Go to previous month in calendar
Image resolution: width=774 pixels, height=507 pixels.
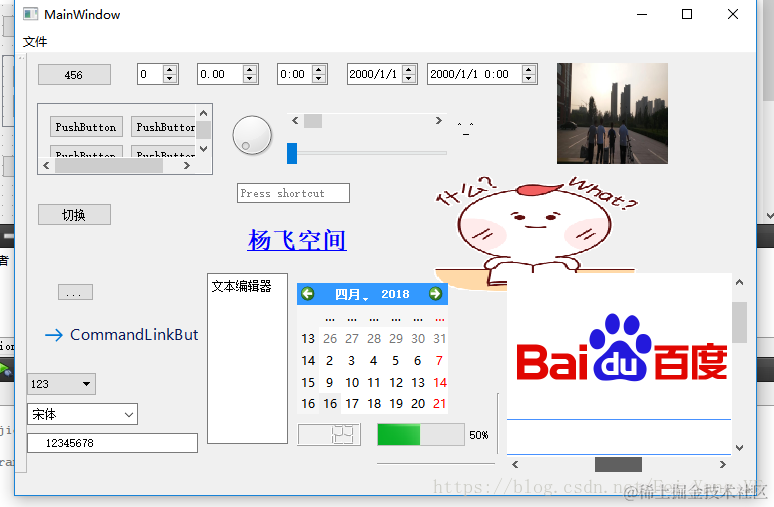(x=308, y=294)
